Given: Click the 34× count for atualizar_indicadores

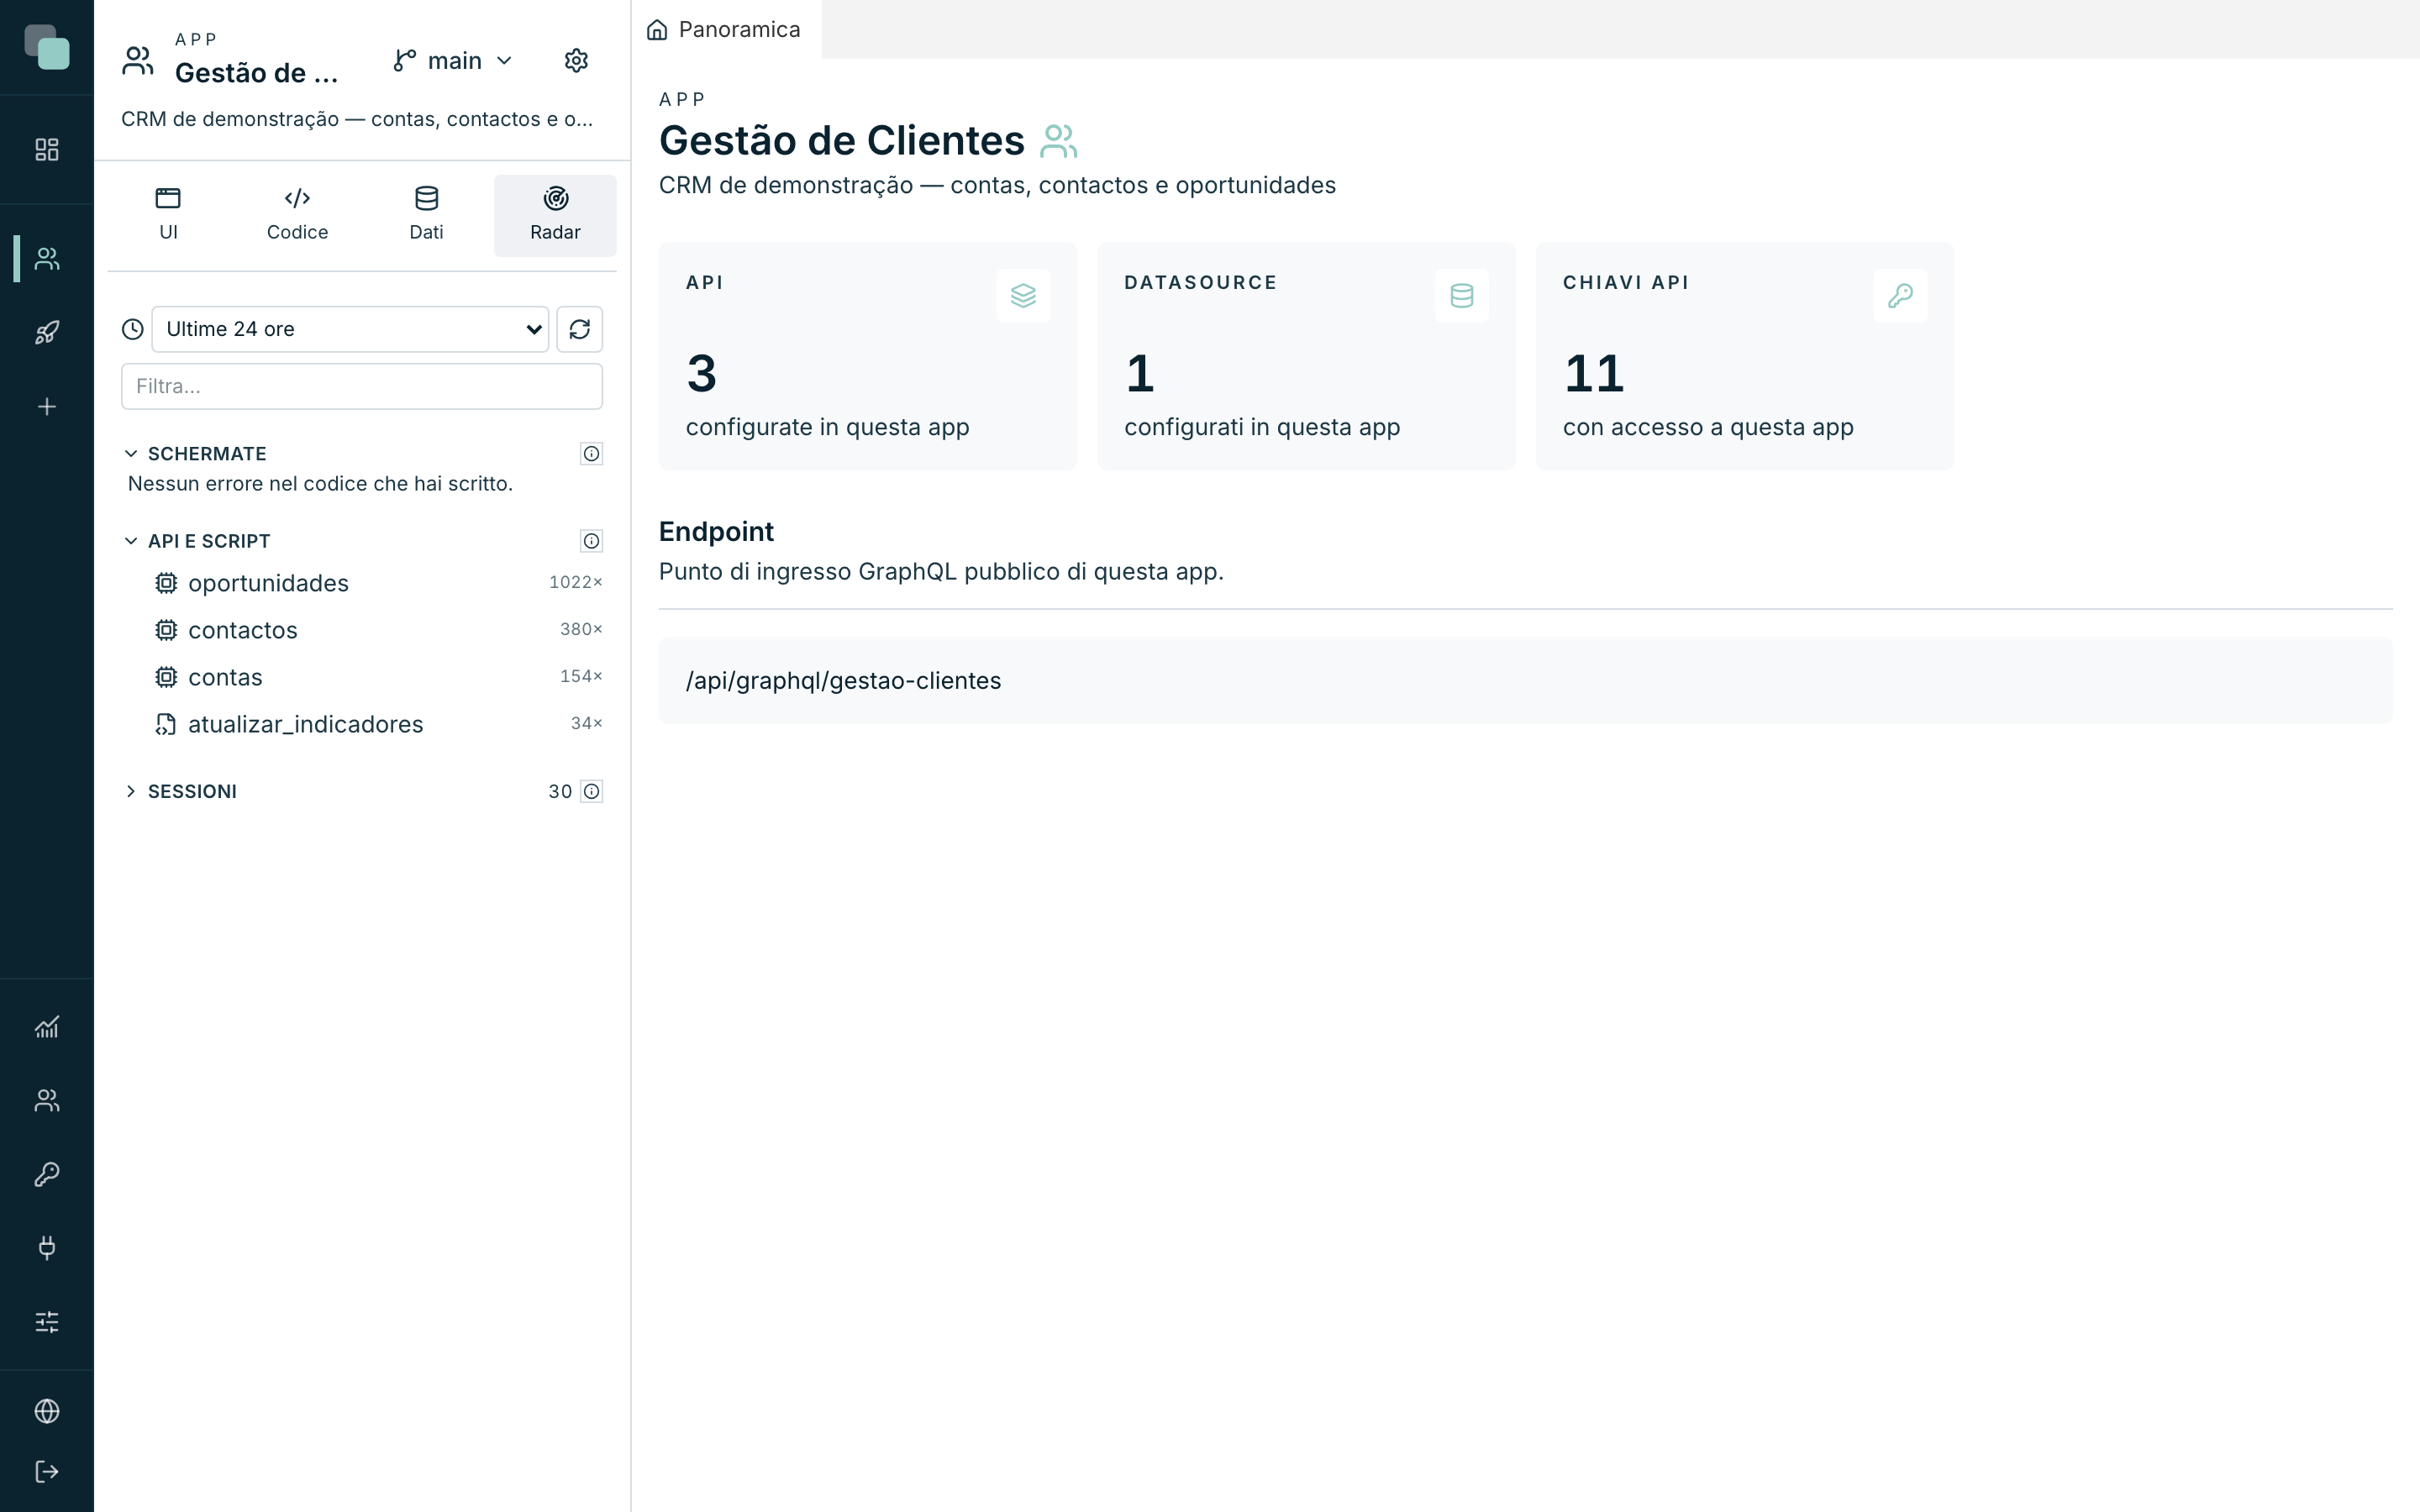Looking at the screenshot, I should 586,723.
